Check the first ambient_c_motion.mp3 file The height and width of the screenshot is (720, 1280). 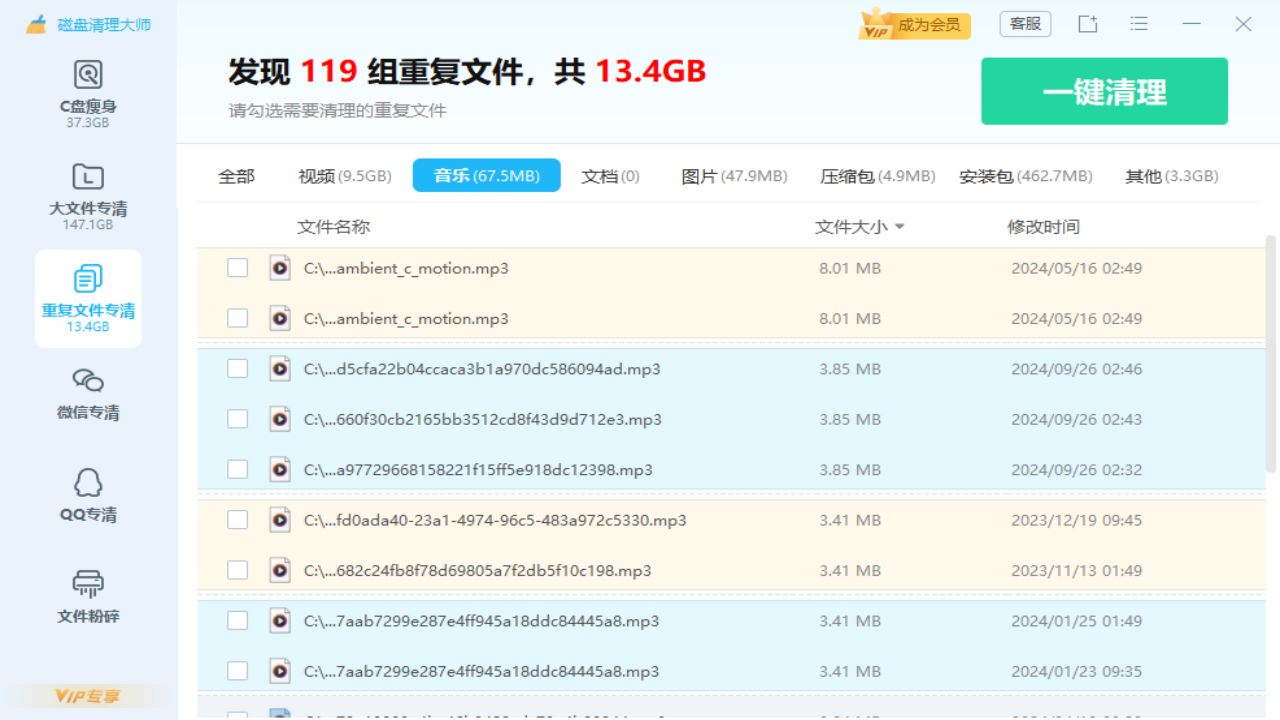tap(237, 268)
